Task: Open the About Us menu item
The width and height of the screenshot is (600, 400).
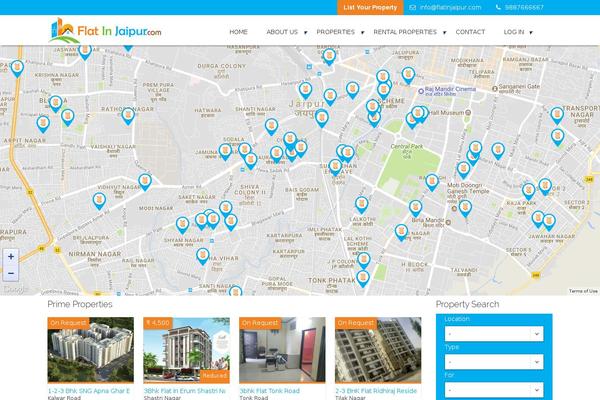Action: (282, 32)
